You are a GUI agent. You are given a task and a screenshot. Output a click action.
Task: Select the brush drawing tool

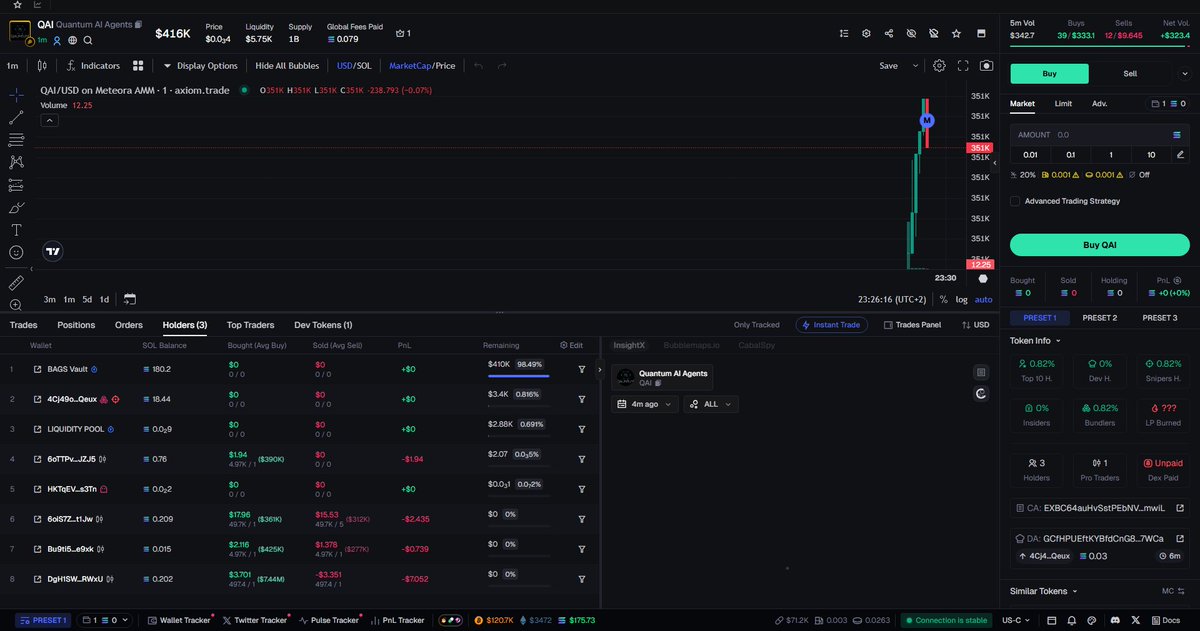(16, 208)
